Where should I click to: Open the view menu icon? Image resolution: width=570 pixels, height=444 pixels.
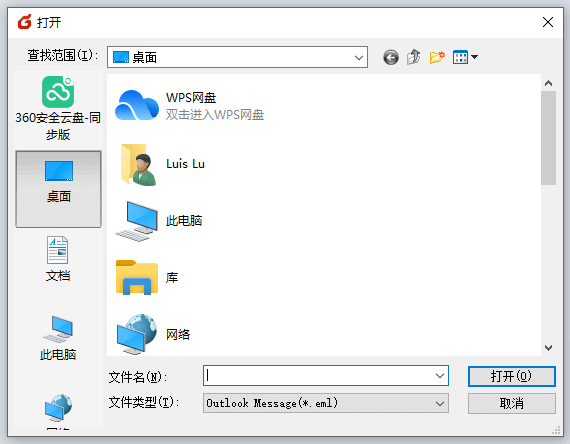pos(460,57)
